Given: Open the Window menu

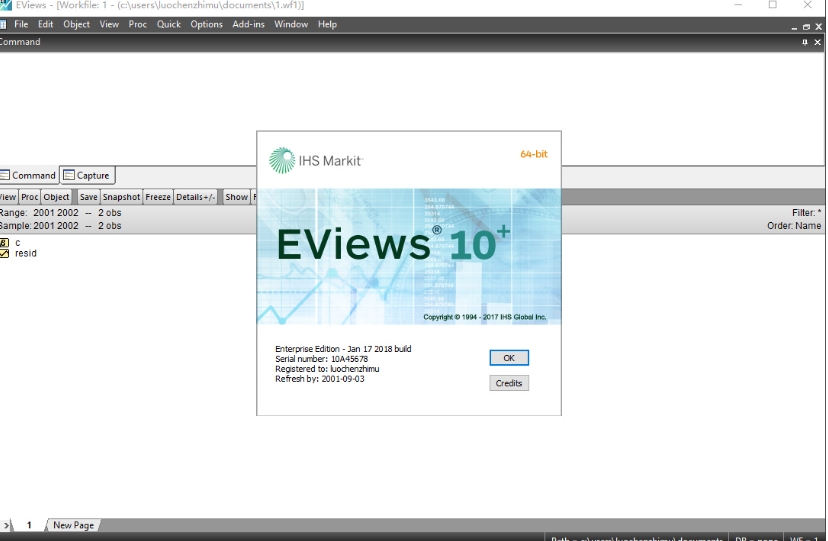Looking at the screenshot, I should (291, 24).
